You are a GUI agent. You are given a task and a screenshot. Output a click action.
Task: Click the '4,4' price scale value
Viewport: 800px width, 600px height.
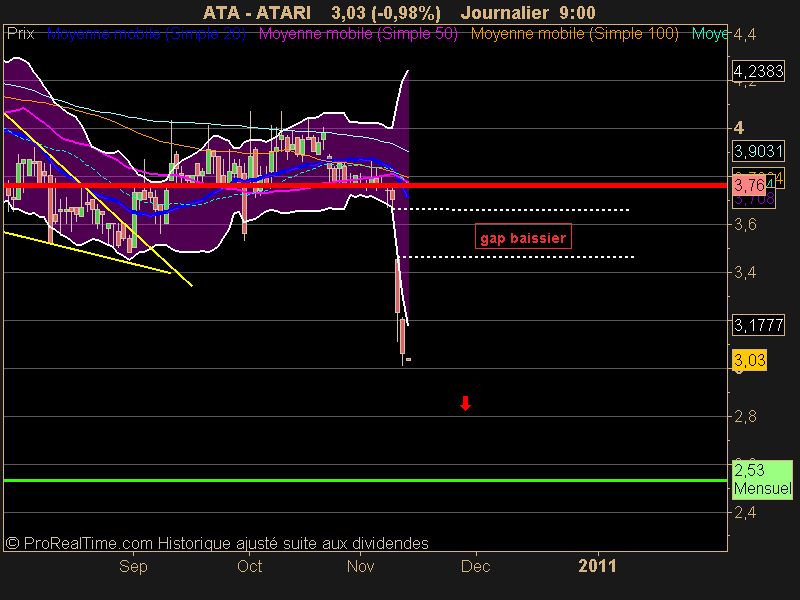745,35
